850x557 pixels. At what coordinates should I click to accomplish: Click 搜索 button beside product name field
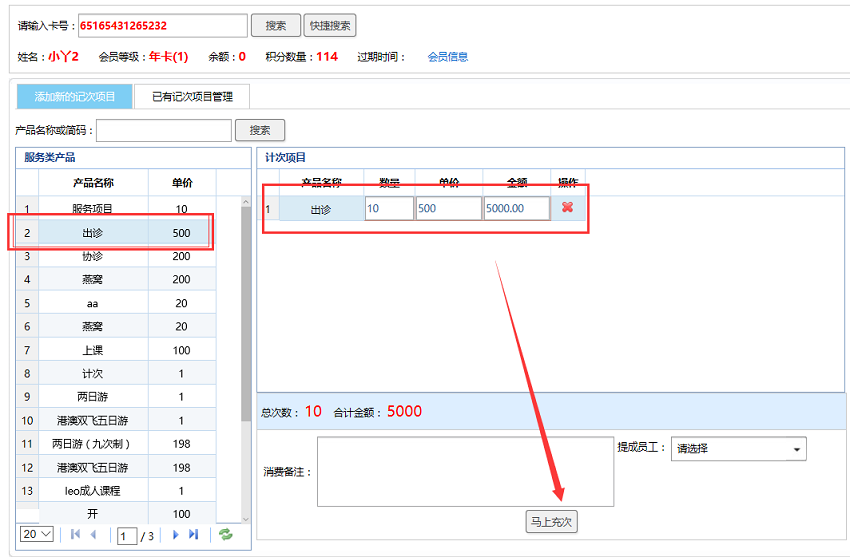coord(260,130)
